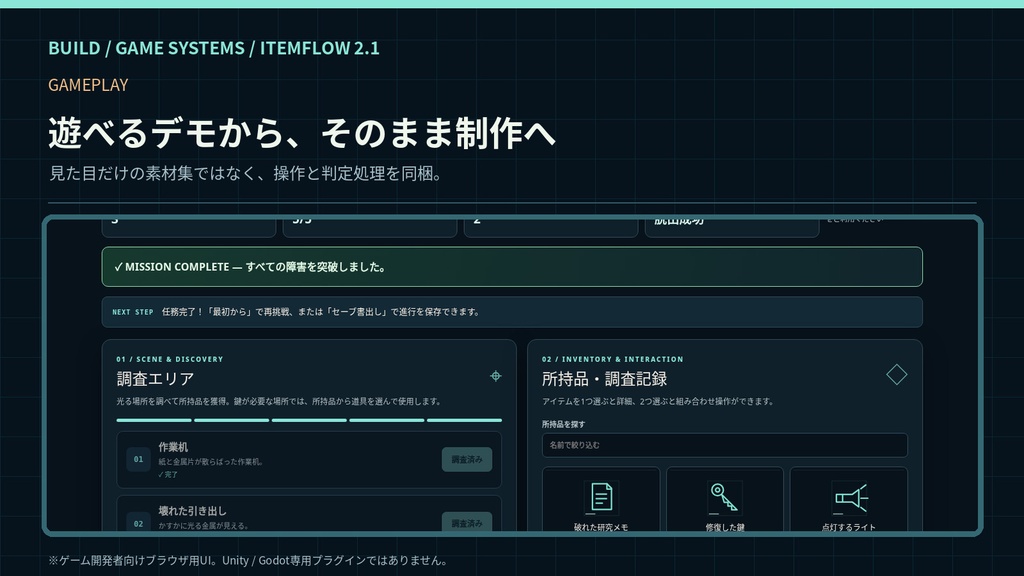Click the Unity / Godot footnote text
This screenshot has height=576, width=1024.
[248, 560]
